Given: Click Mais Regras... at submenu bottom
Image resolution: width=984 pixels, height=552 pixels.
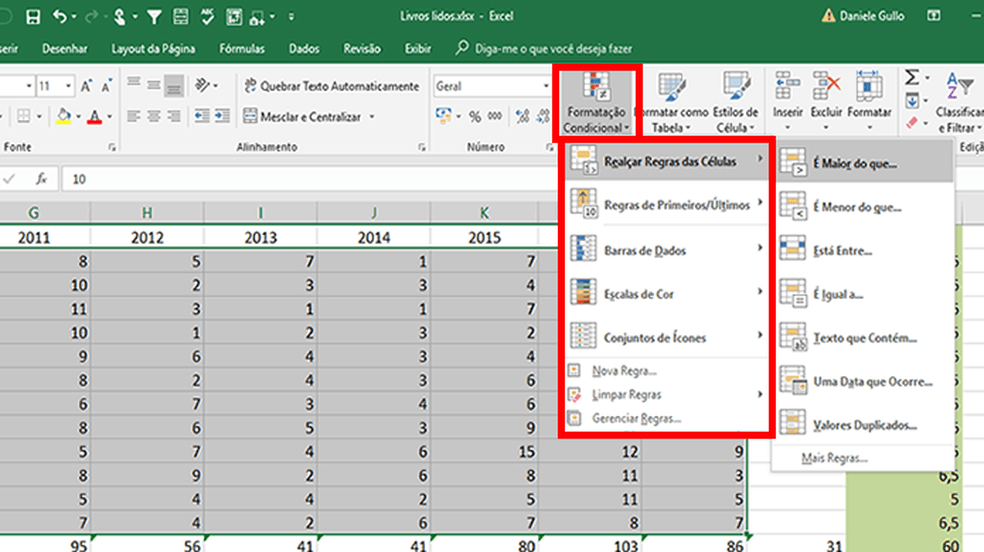Looking at the screenshot, I should tap(834, 459).
